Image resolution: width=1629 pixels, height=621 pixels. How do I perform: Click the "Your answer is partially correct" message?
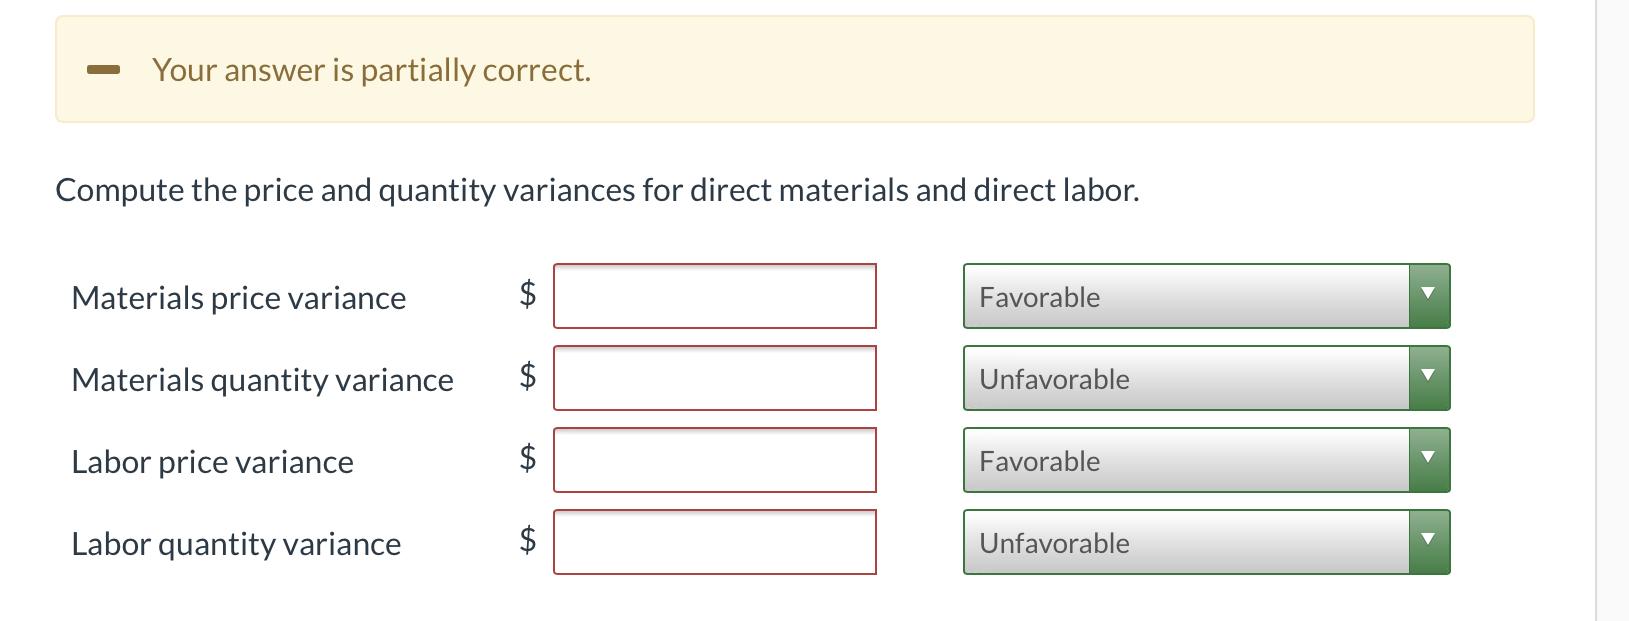pyautogui.click(x=371, y=70)
